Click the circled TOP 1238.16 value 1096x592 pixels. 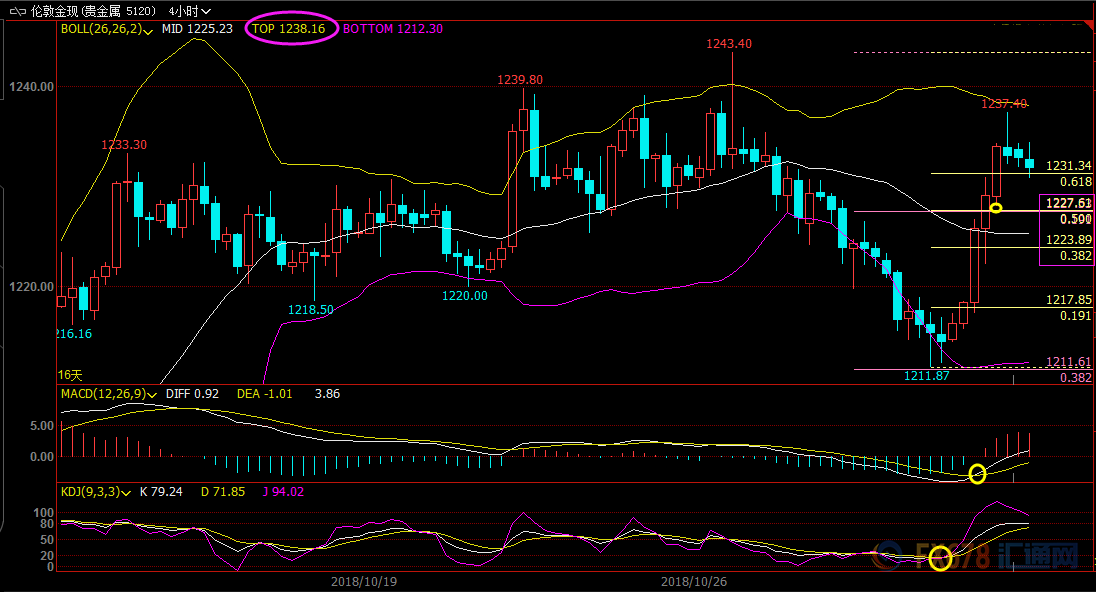(x=288, y=29)
